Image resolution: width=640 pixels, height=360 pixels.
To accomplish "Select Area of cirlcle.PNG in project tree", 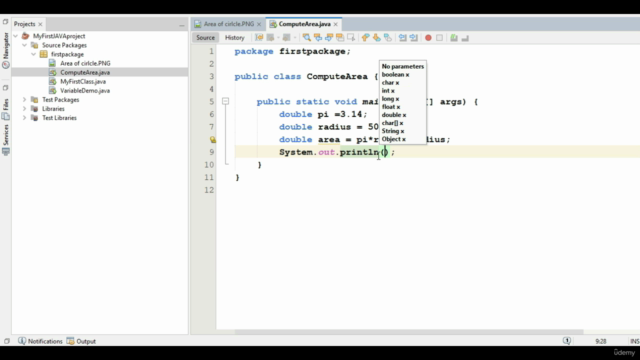I will pyautogui.click(x=85, y=63).
